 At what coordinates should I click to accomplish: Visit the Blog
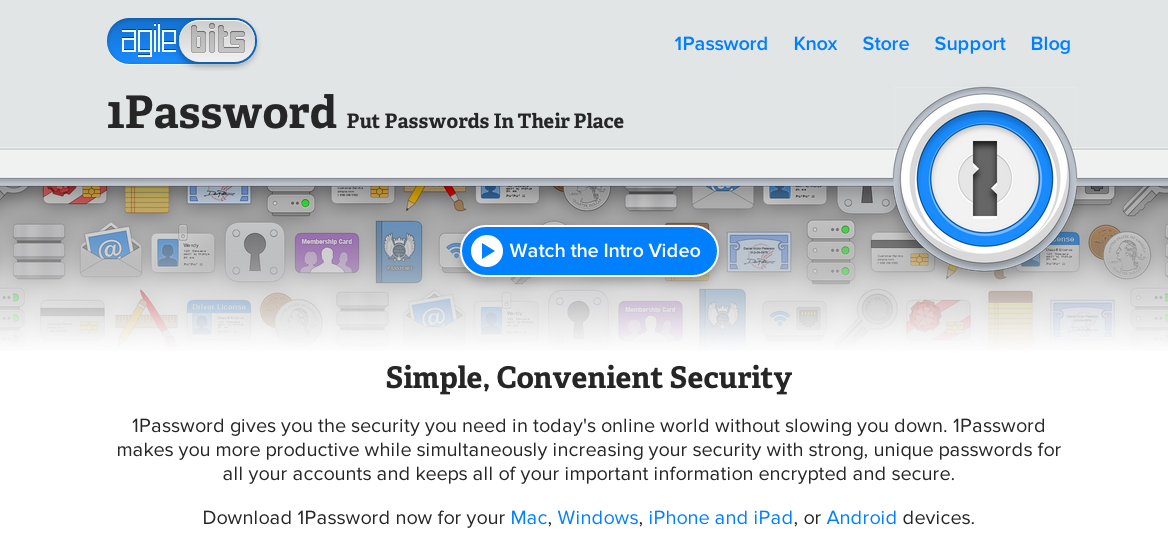click(x=1050, y=44)
